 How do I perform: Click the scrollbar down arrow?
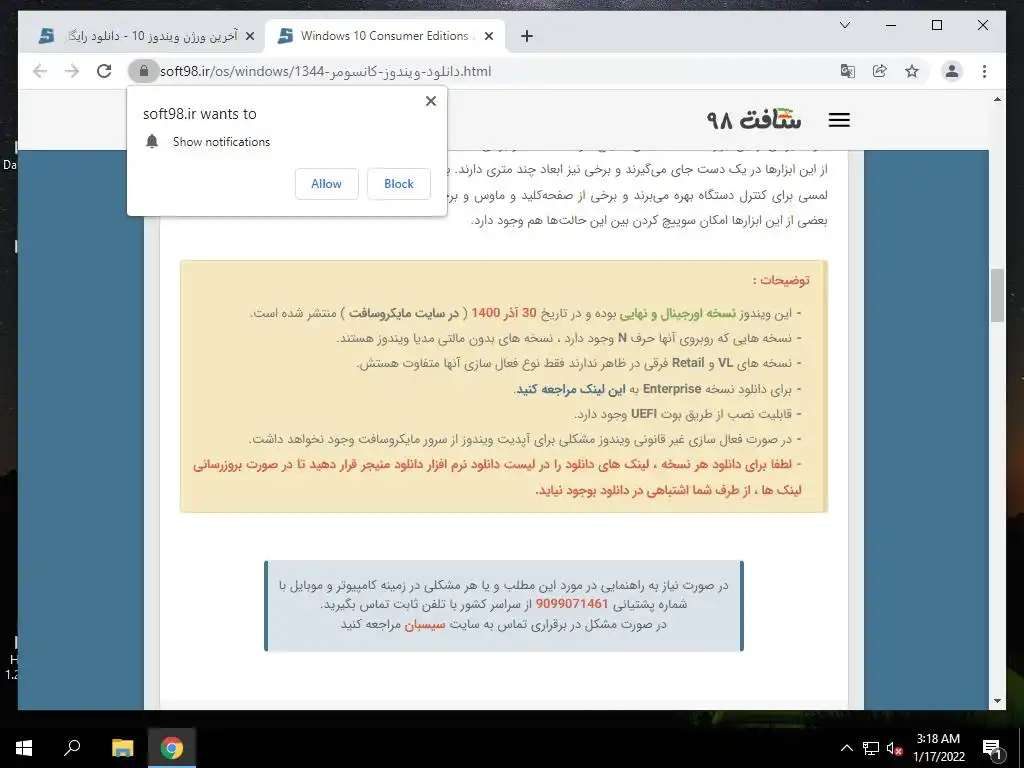click(997, 701)
